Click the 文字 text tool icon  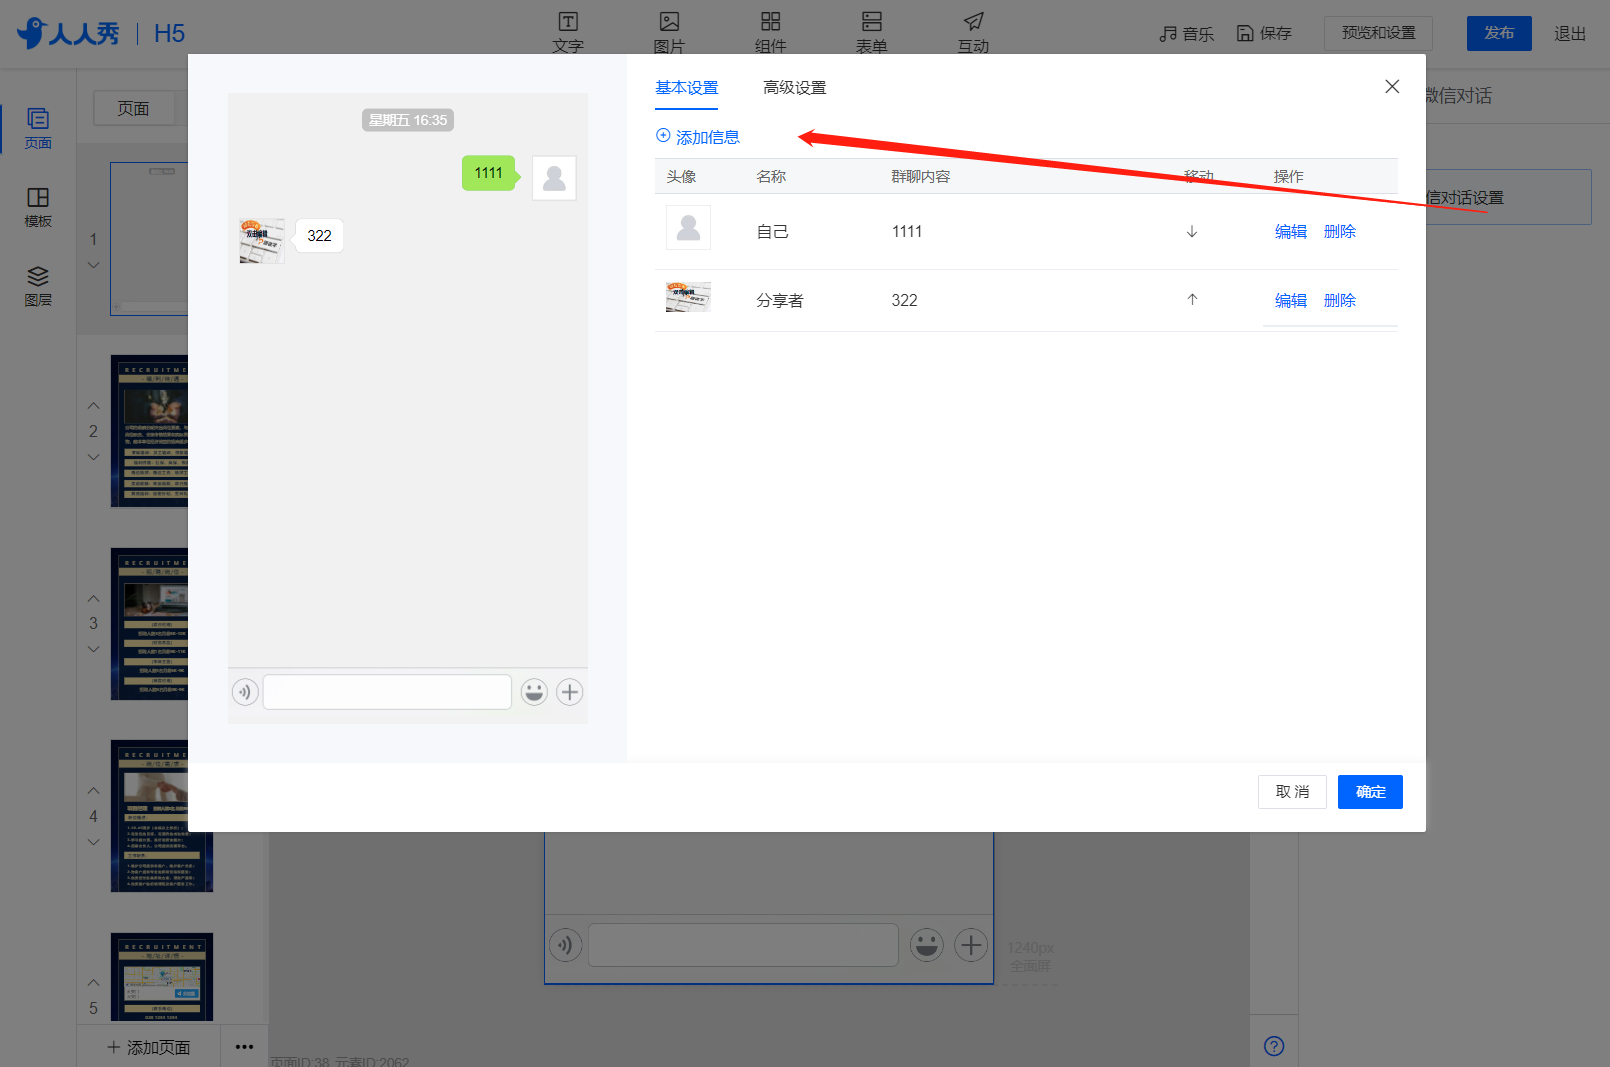(x=568, y=22)
